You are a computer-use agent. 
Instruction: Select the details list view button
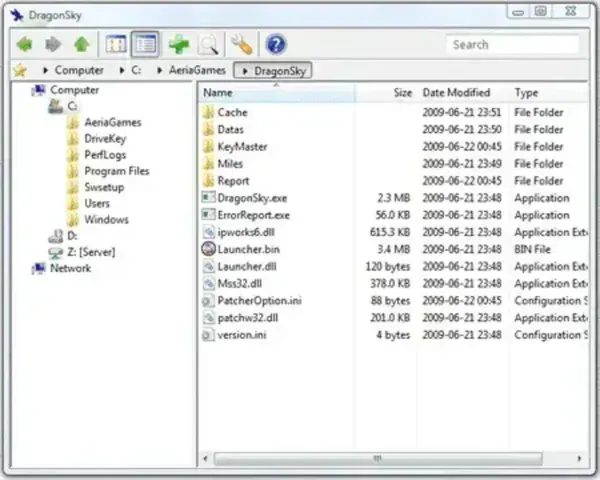[145, 44]
